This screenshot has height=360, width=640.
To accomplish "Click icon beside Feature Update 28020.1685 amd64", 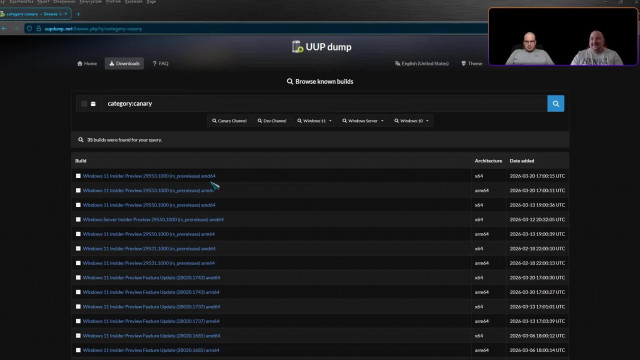I will [x=78, y=336].
